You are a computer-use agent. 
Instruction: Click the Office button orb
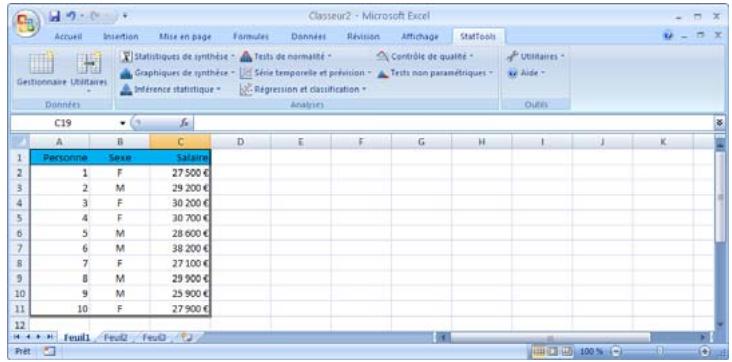27,23
